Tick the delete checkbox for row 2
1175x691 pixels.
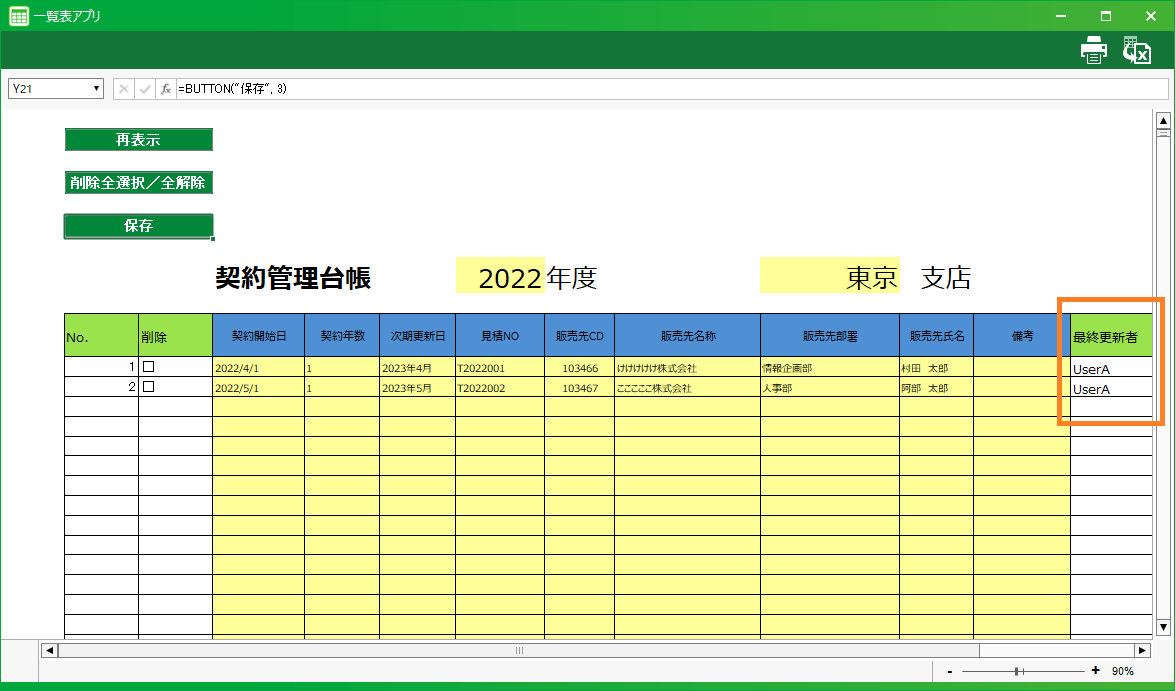point(149,387)
